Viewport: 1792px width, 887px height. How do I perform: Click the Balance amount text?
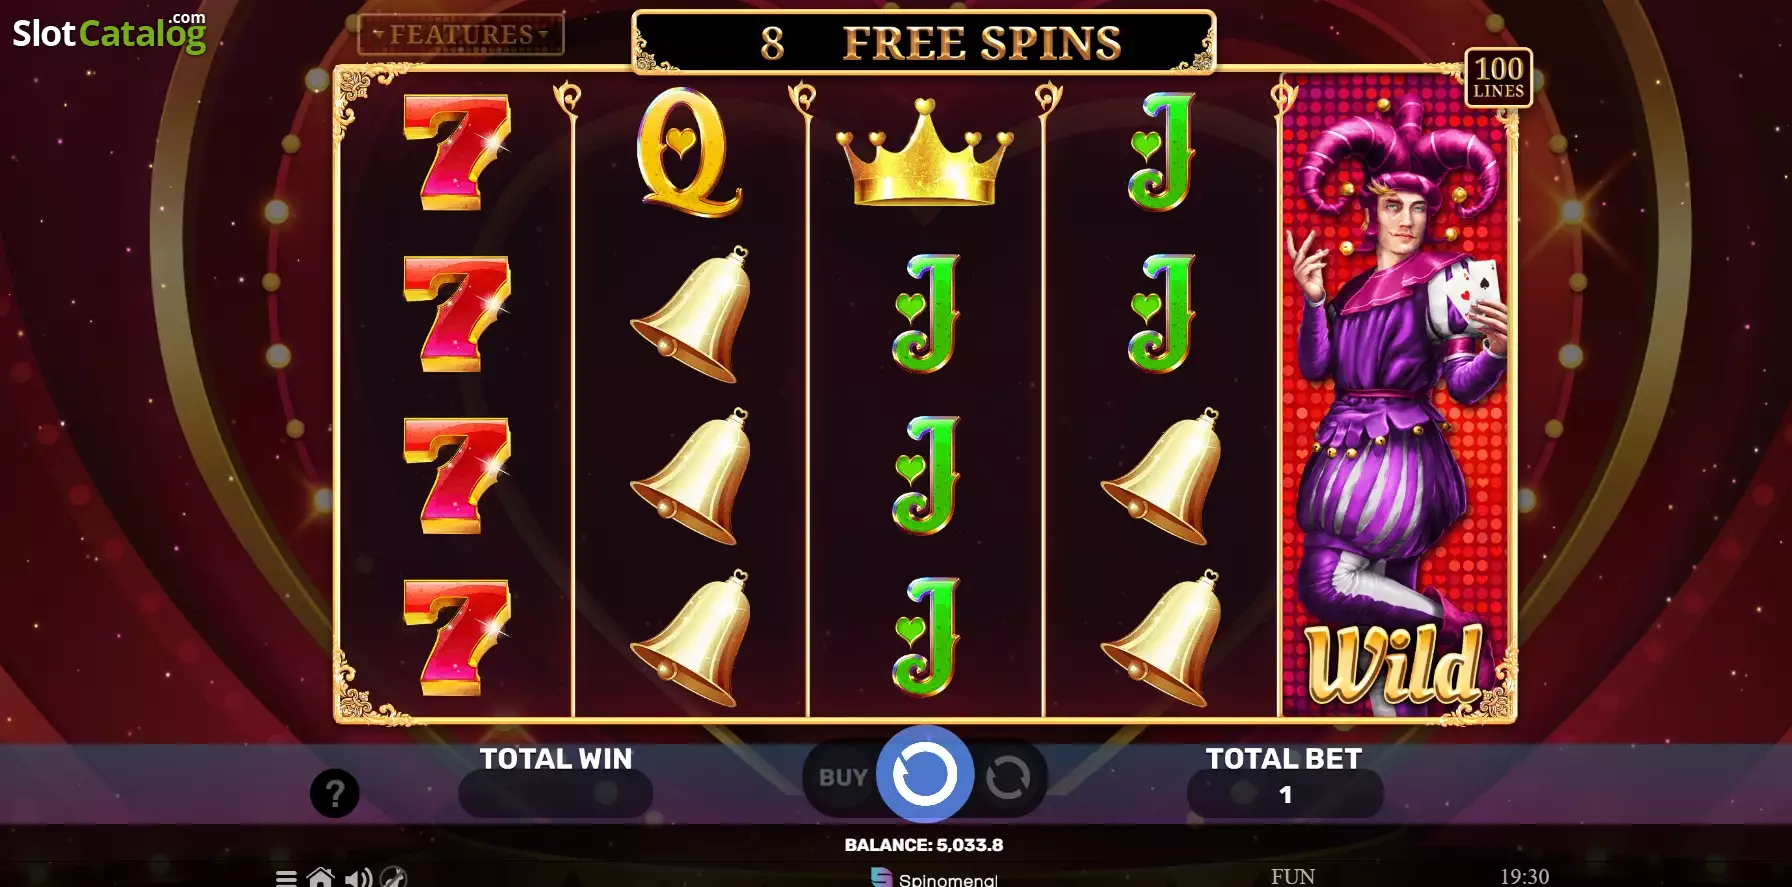tap(923, 845)
